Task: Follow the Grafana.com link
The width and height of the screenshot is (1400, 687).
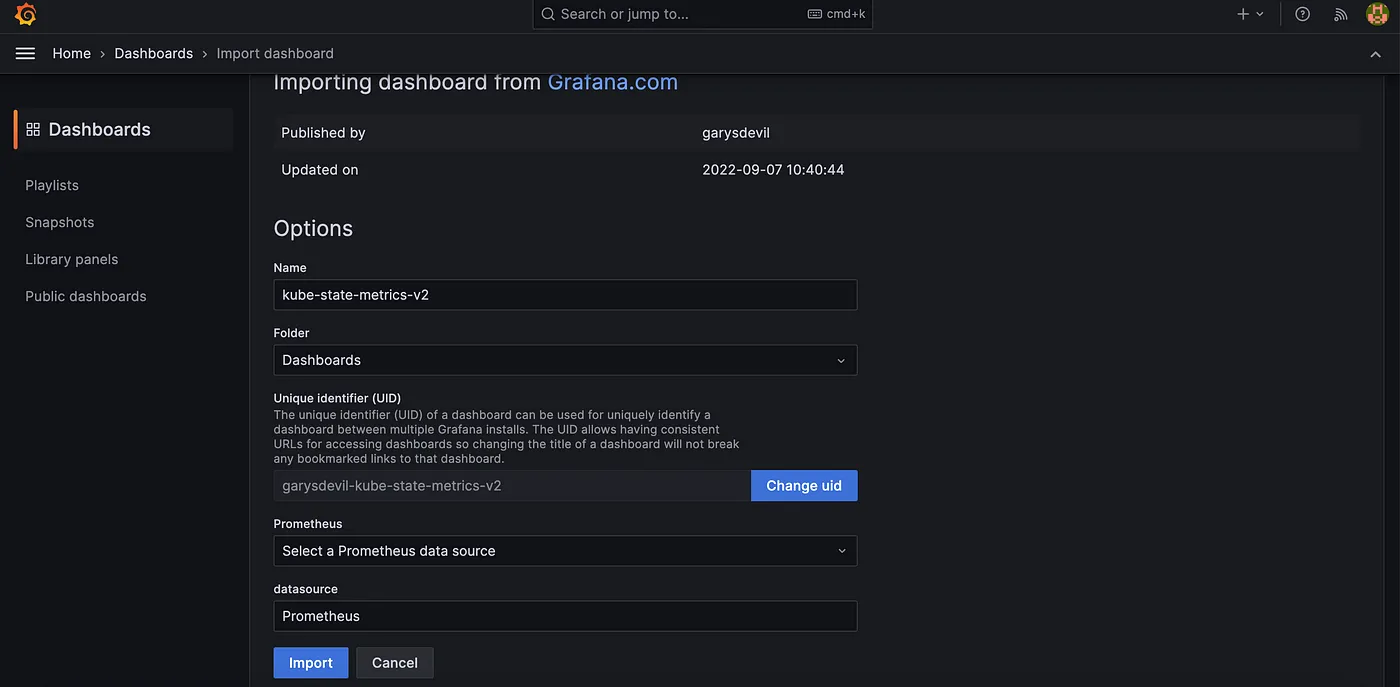Action: [613, 82]
